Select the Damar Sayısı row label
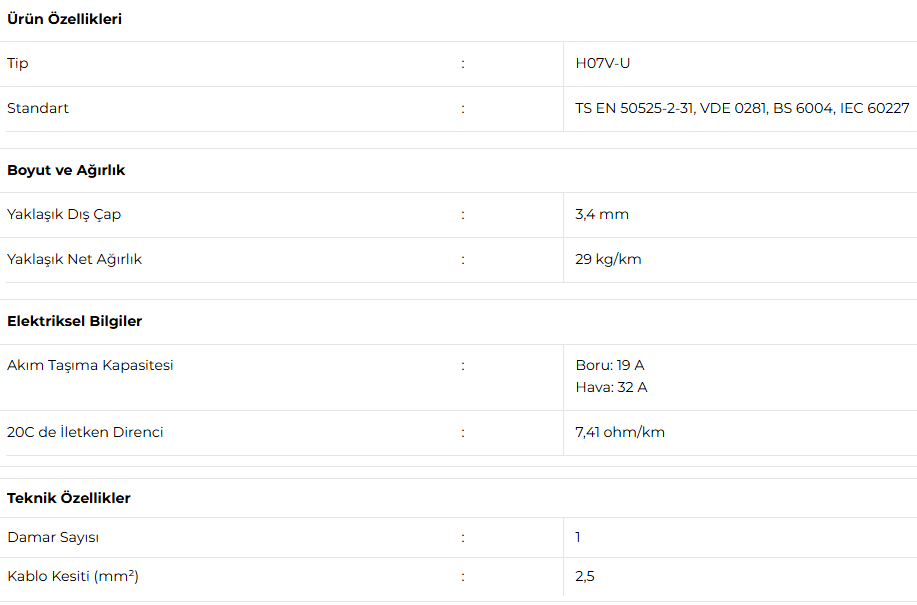 coord(53,537)
